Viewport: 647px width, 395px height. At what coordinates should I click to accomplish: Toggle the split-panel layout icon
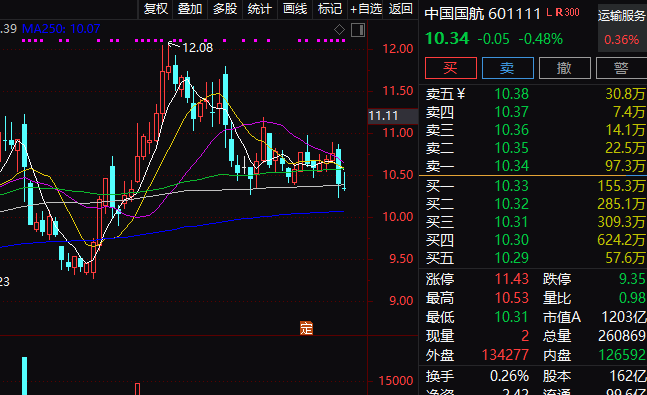[x=358, y=30]
